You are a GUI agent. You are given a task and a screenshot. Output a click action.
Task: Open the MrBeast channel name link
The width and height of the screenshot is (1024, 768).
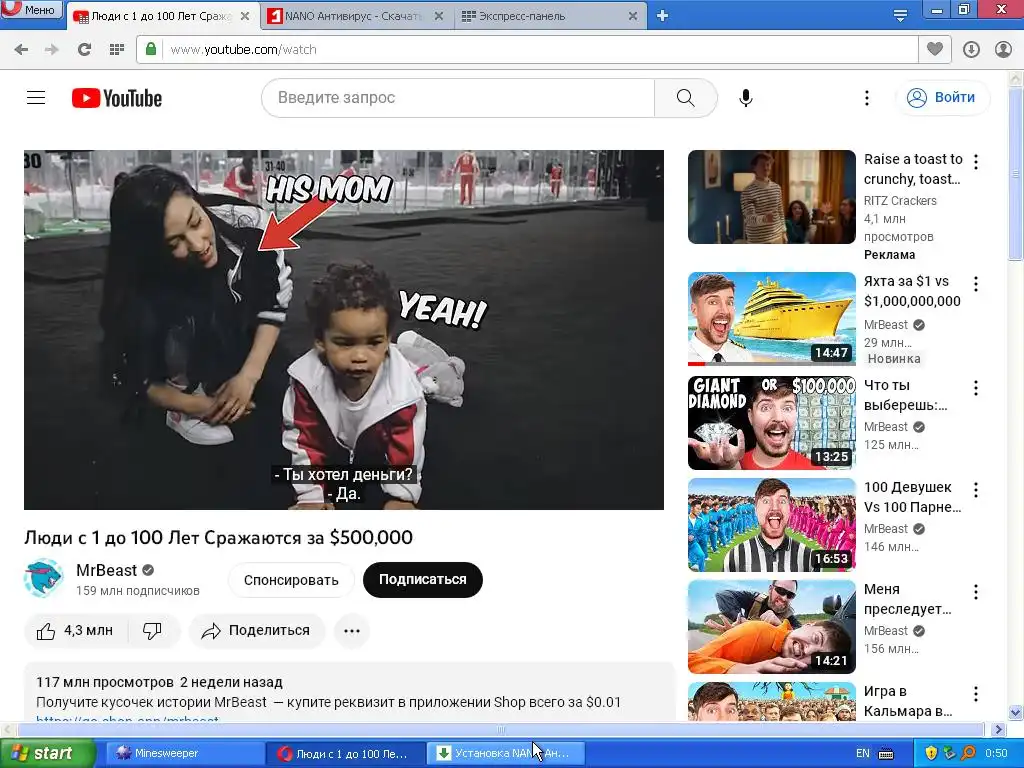(x=106, y=570)
